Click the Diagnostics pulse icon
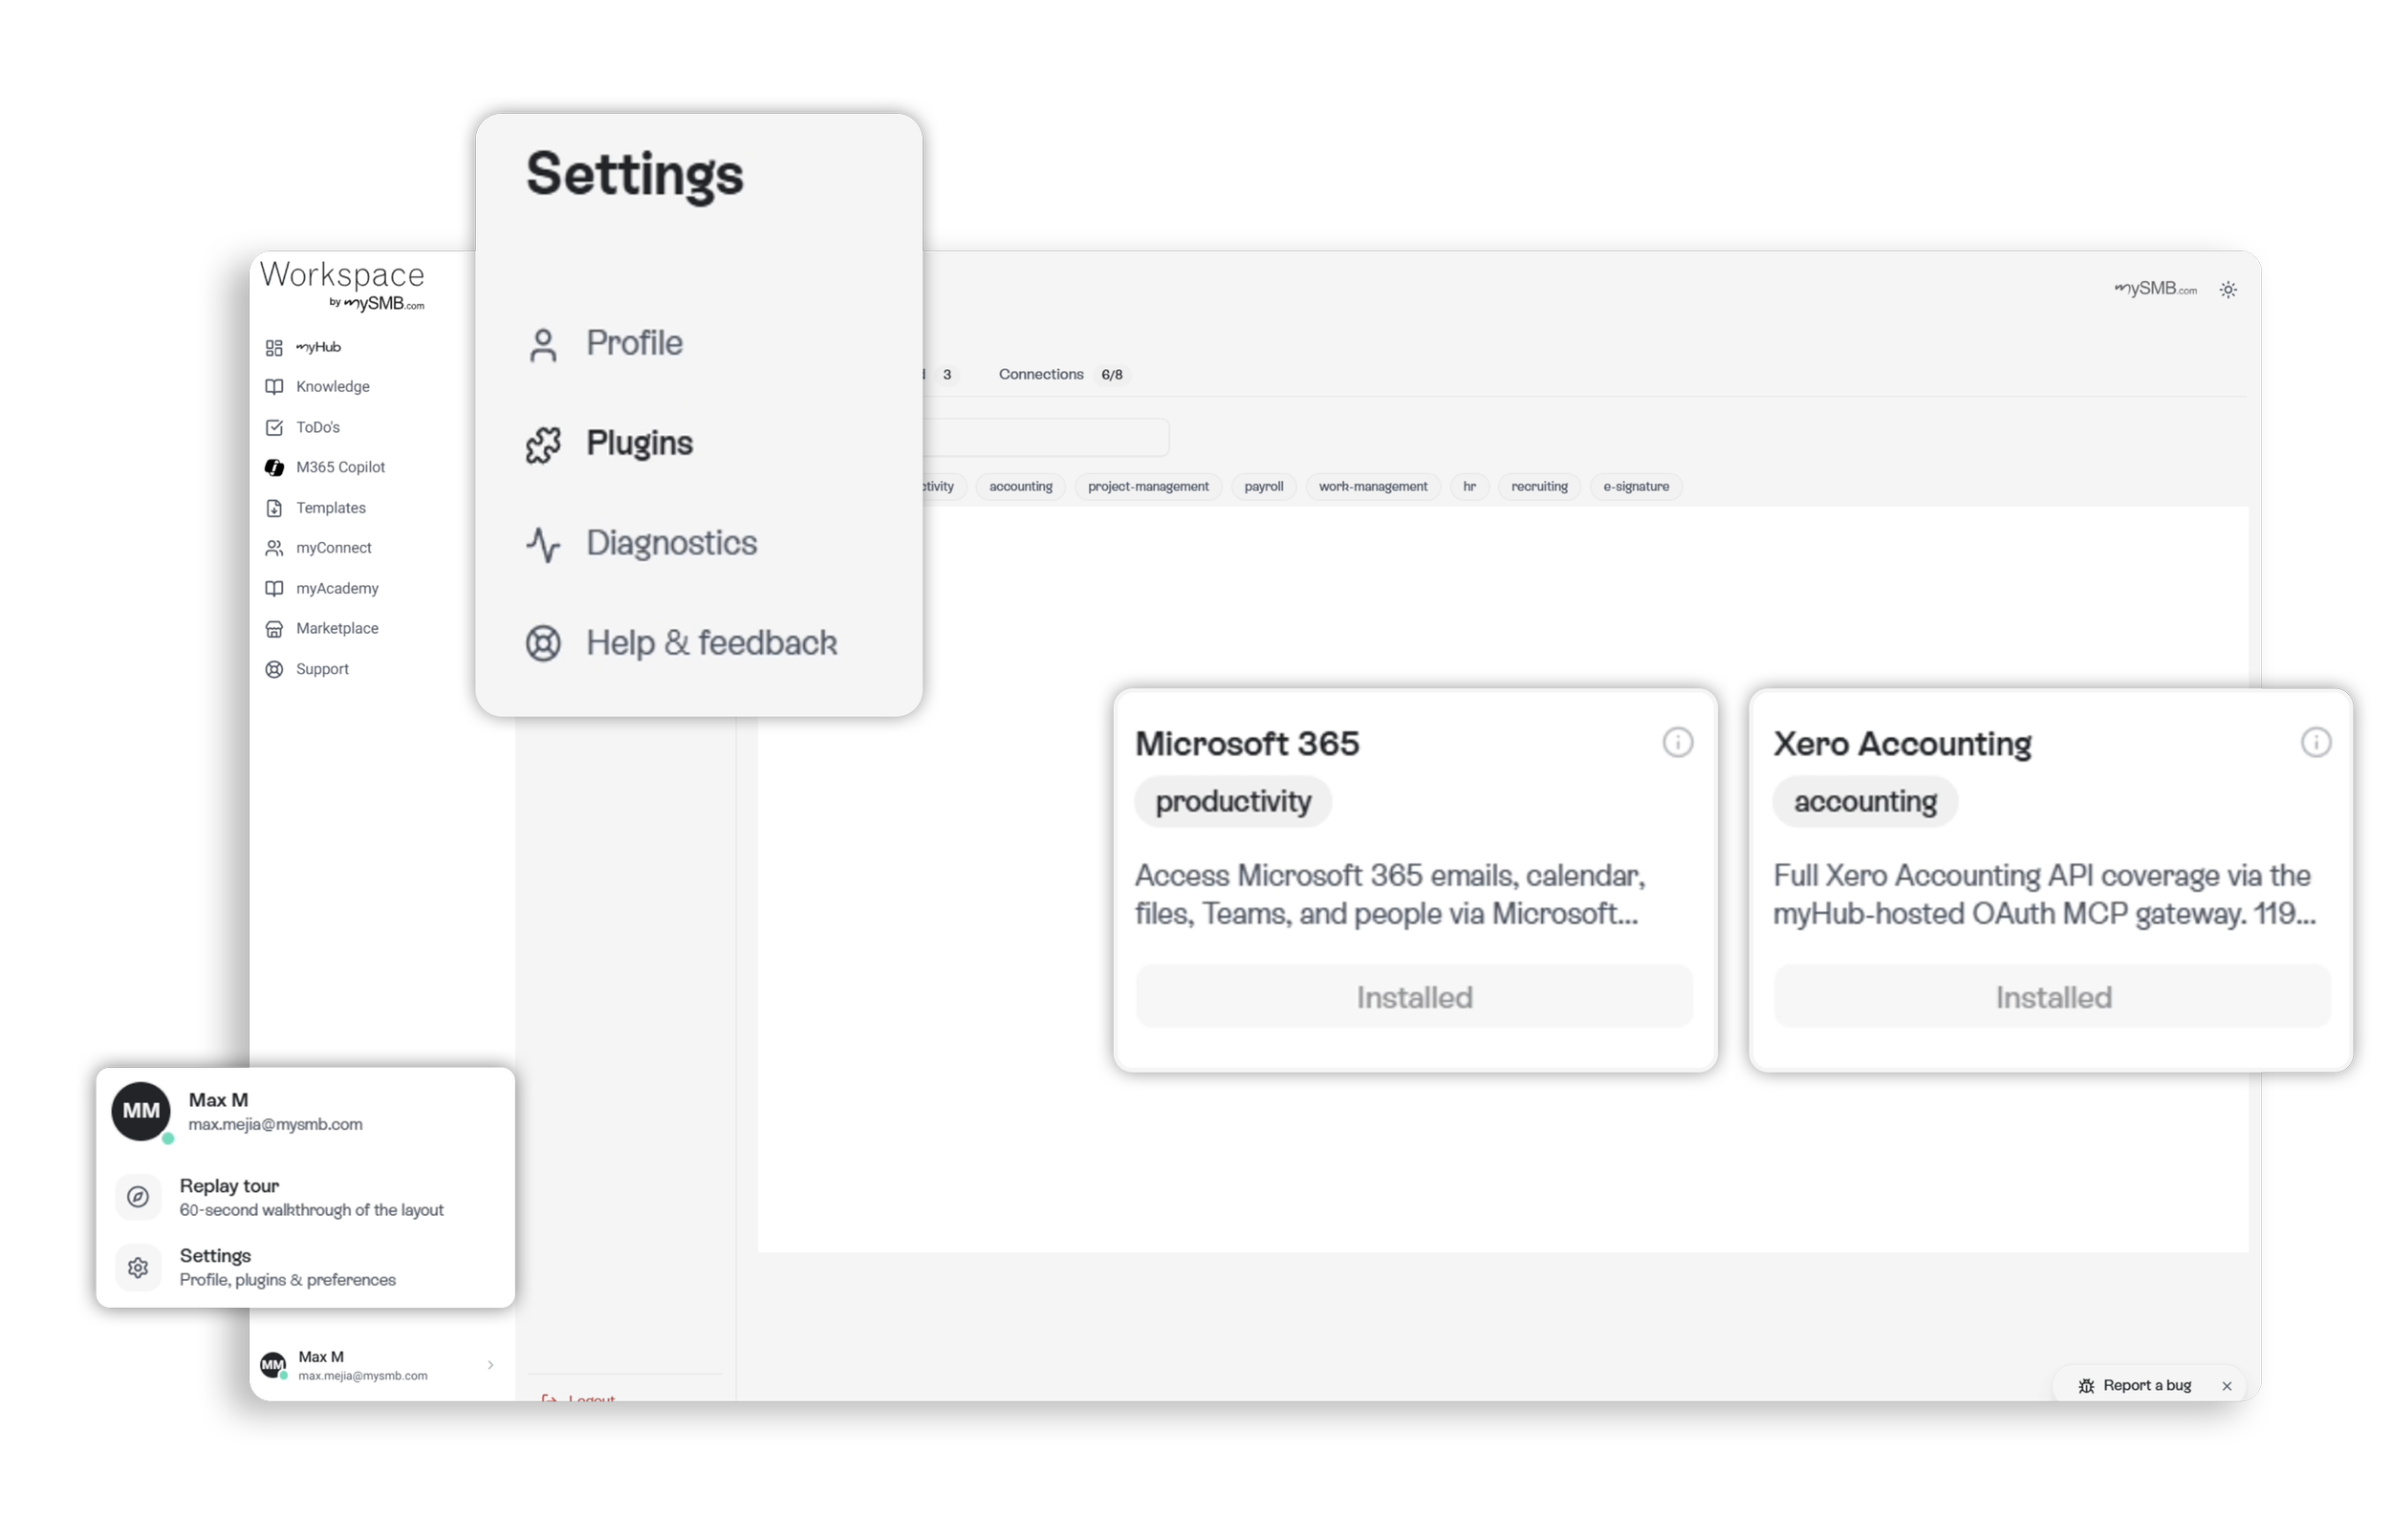Screen dimensions: 2390x1540 [x=544, y=545]
